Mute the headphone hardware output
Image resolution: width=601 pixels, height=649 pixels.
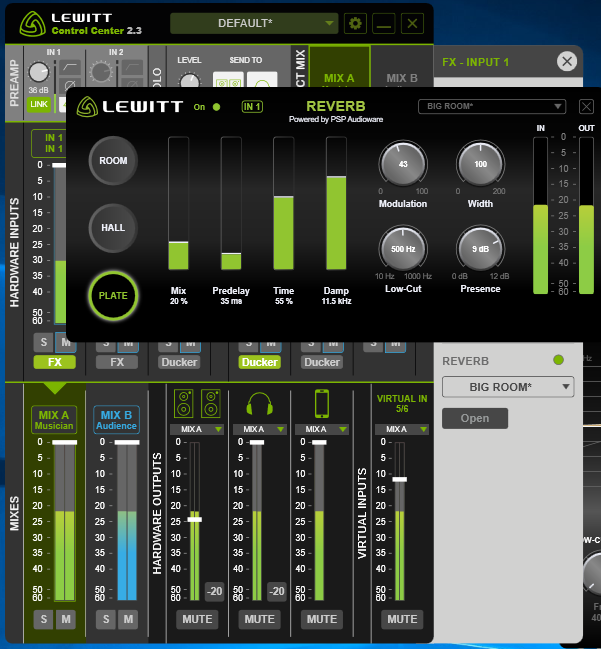[259, 619]
